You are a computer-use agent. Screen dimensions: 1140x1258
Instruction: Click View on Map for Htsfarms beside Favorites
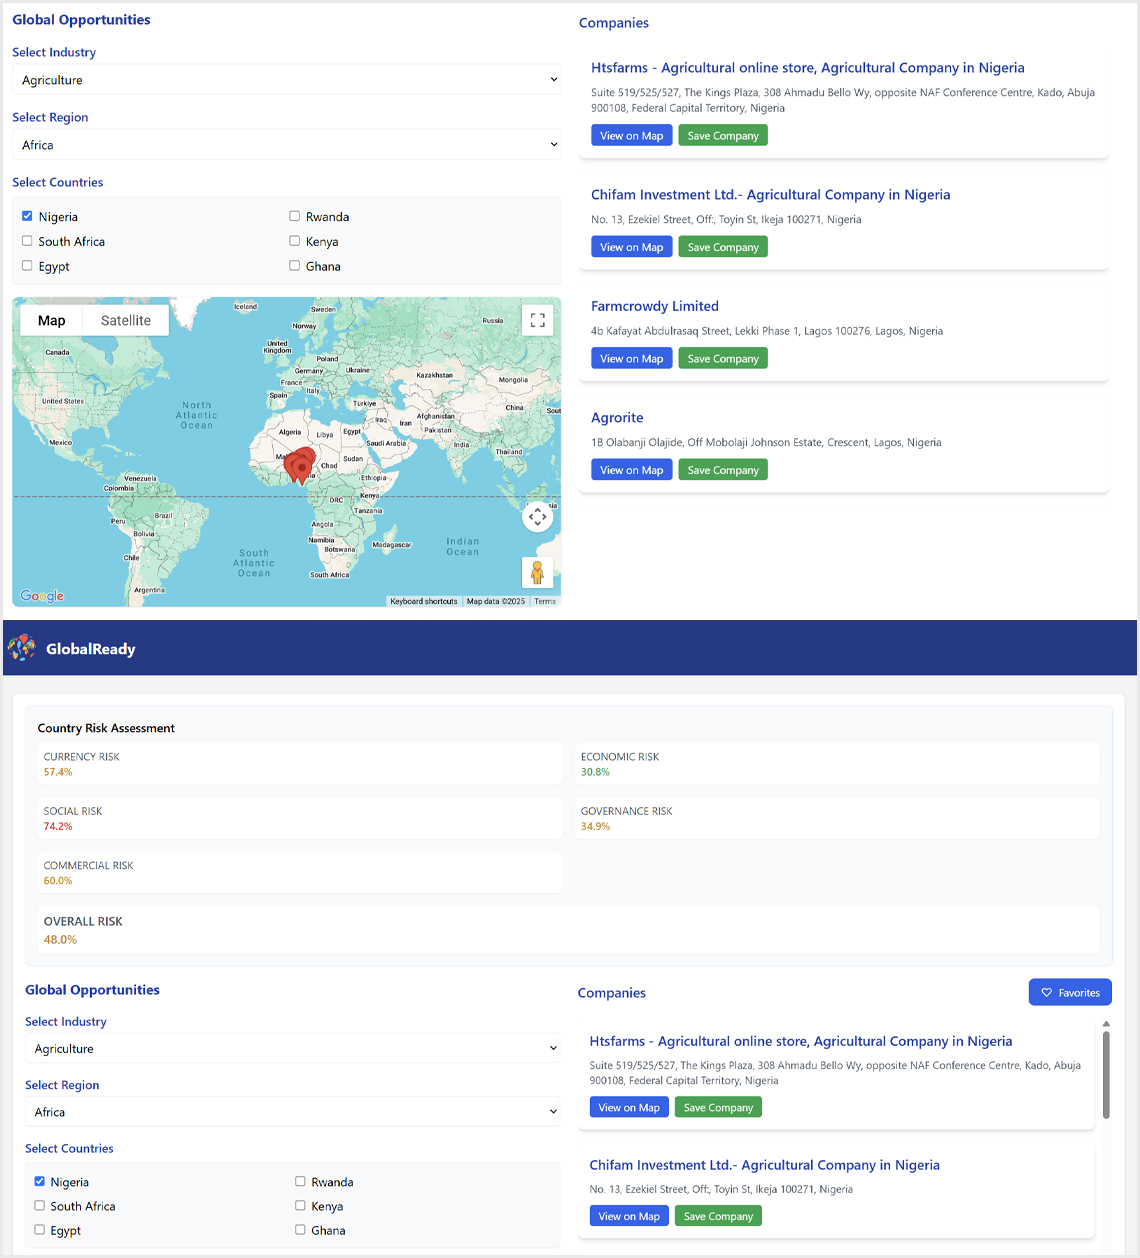pyautogui.click(x=629, y=1107)
